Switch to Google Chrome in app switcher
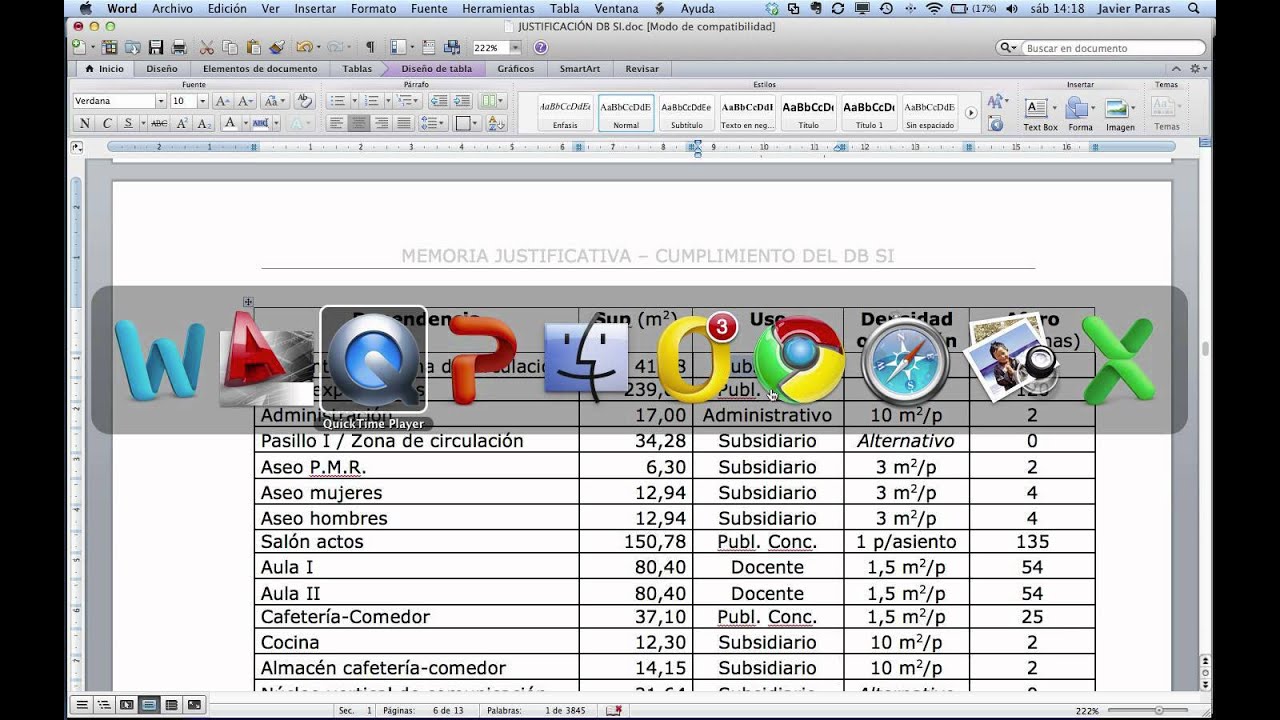1280x720 pixels. (799, 361)
